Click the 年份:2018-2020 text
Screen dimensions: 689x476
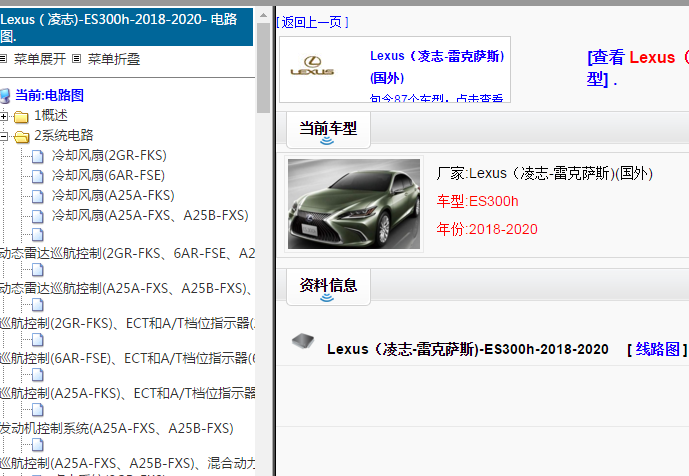[x=487, y=229]
